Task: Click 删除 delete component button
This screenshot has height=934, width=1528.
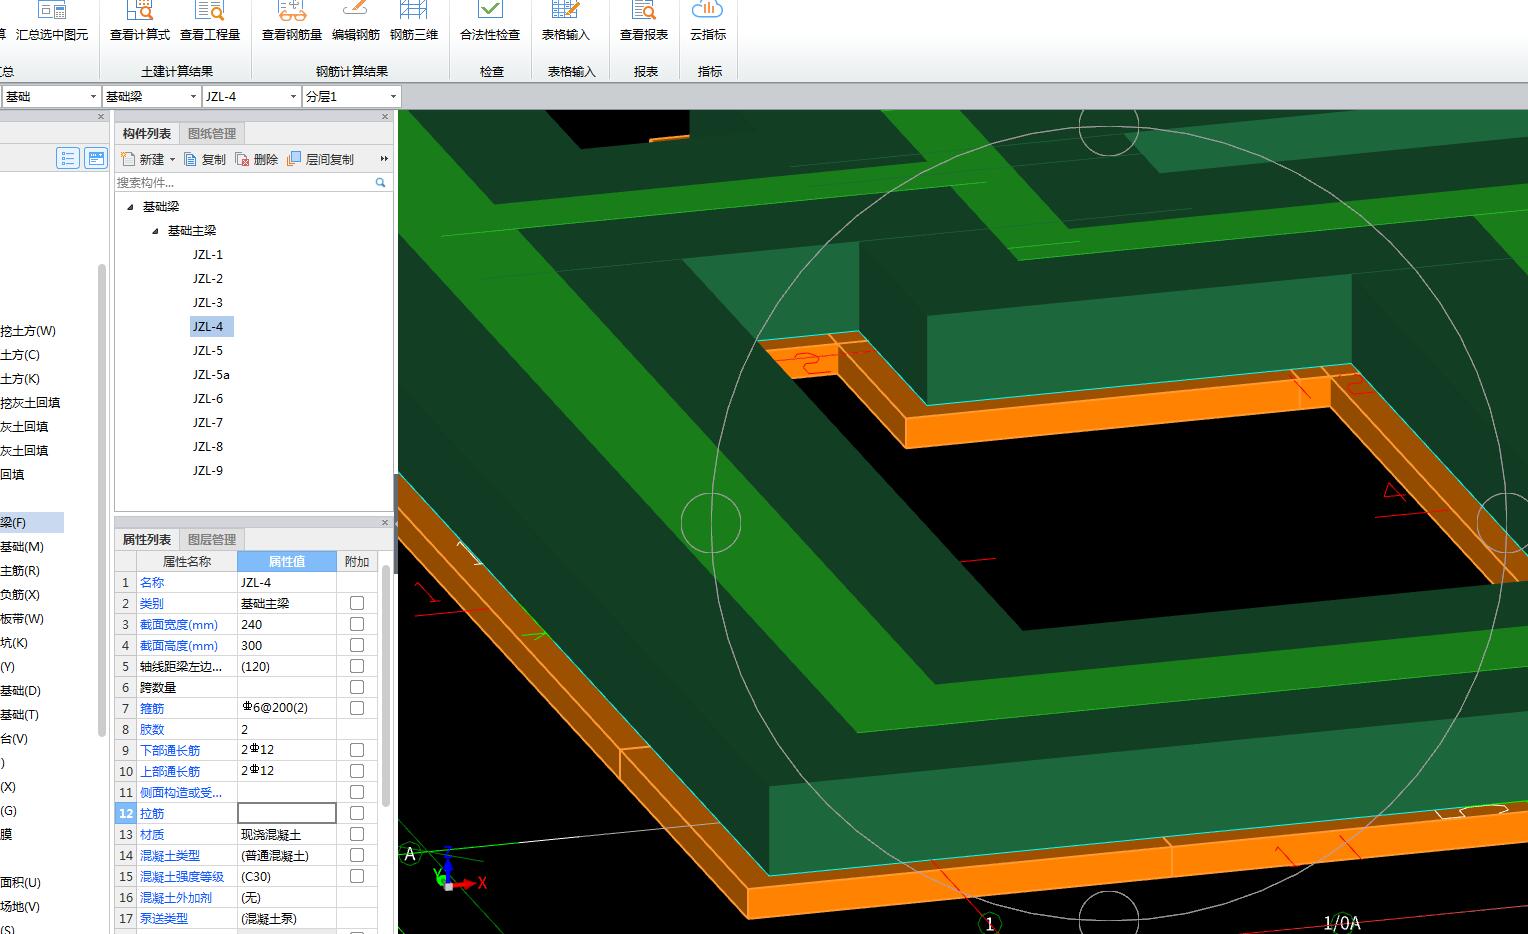Action: click(x=257, y=159)
